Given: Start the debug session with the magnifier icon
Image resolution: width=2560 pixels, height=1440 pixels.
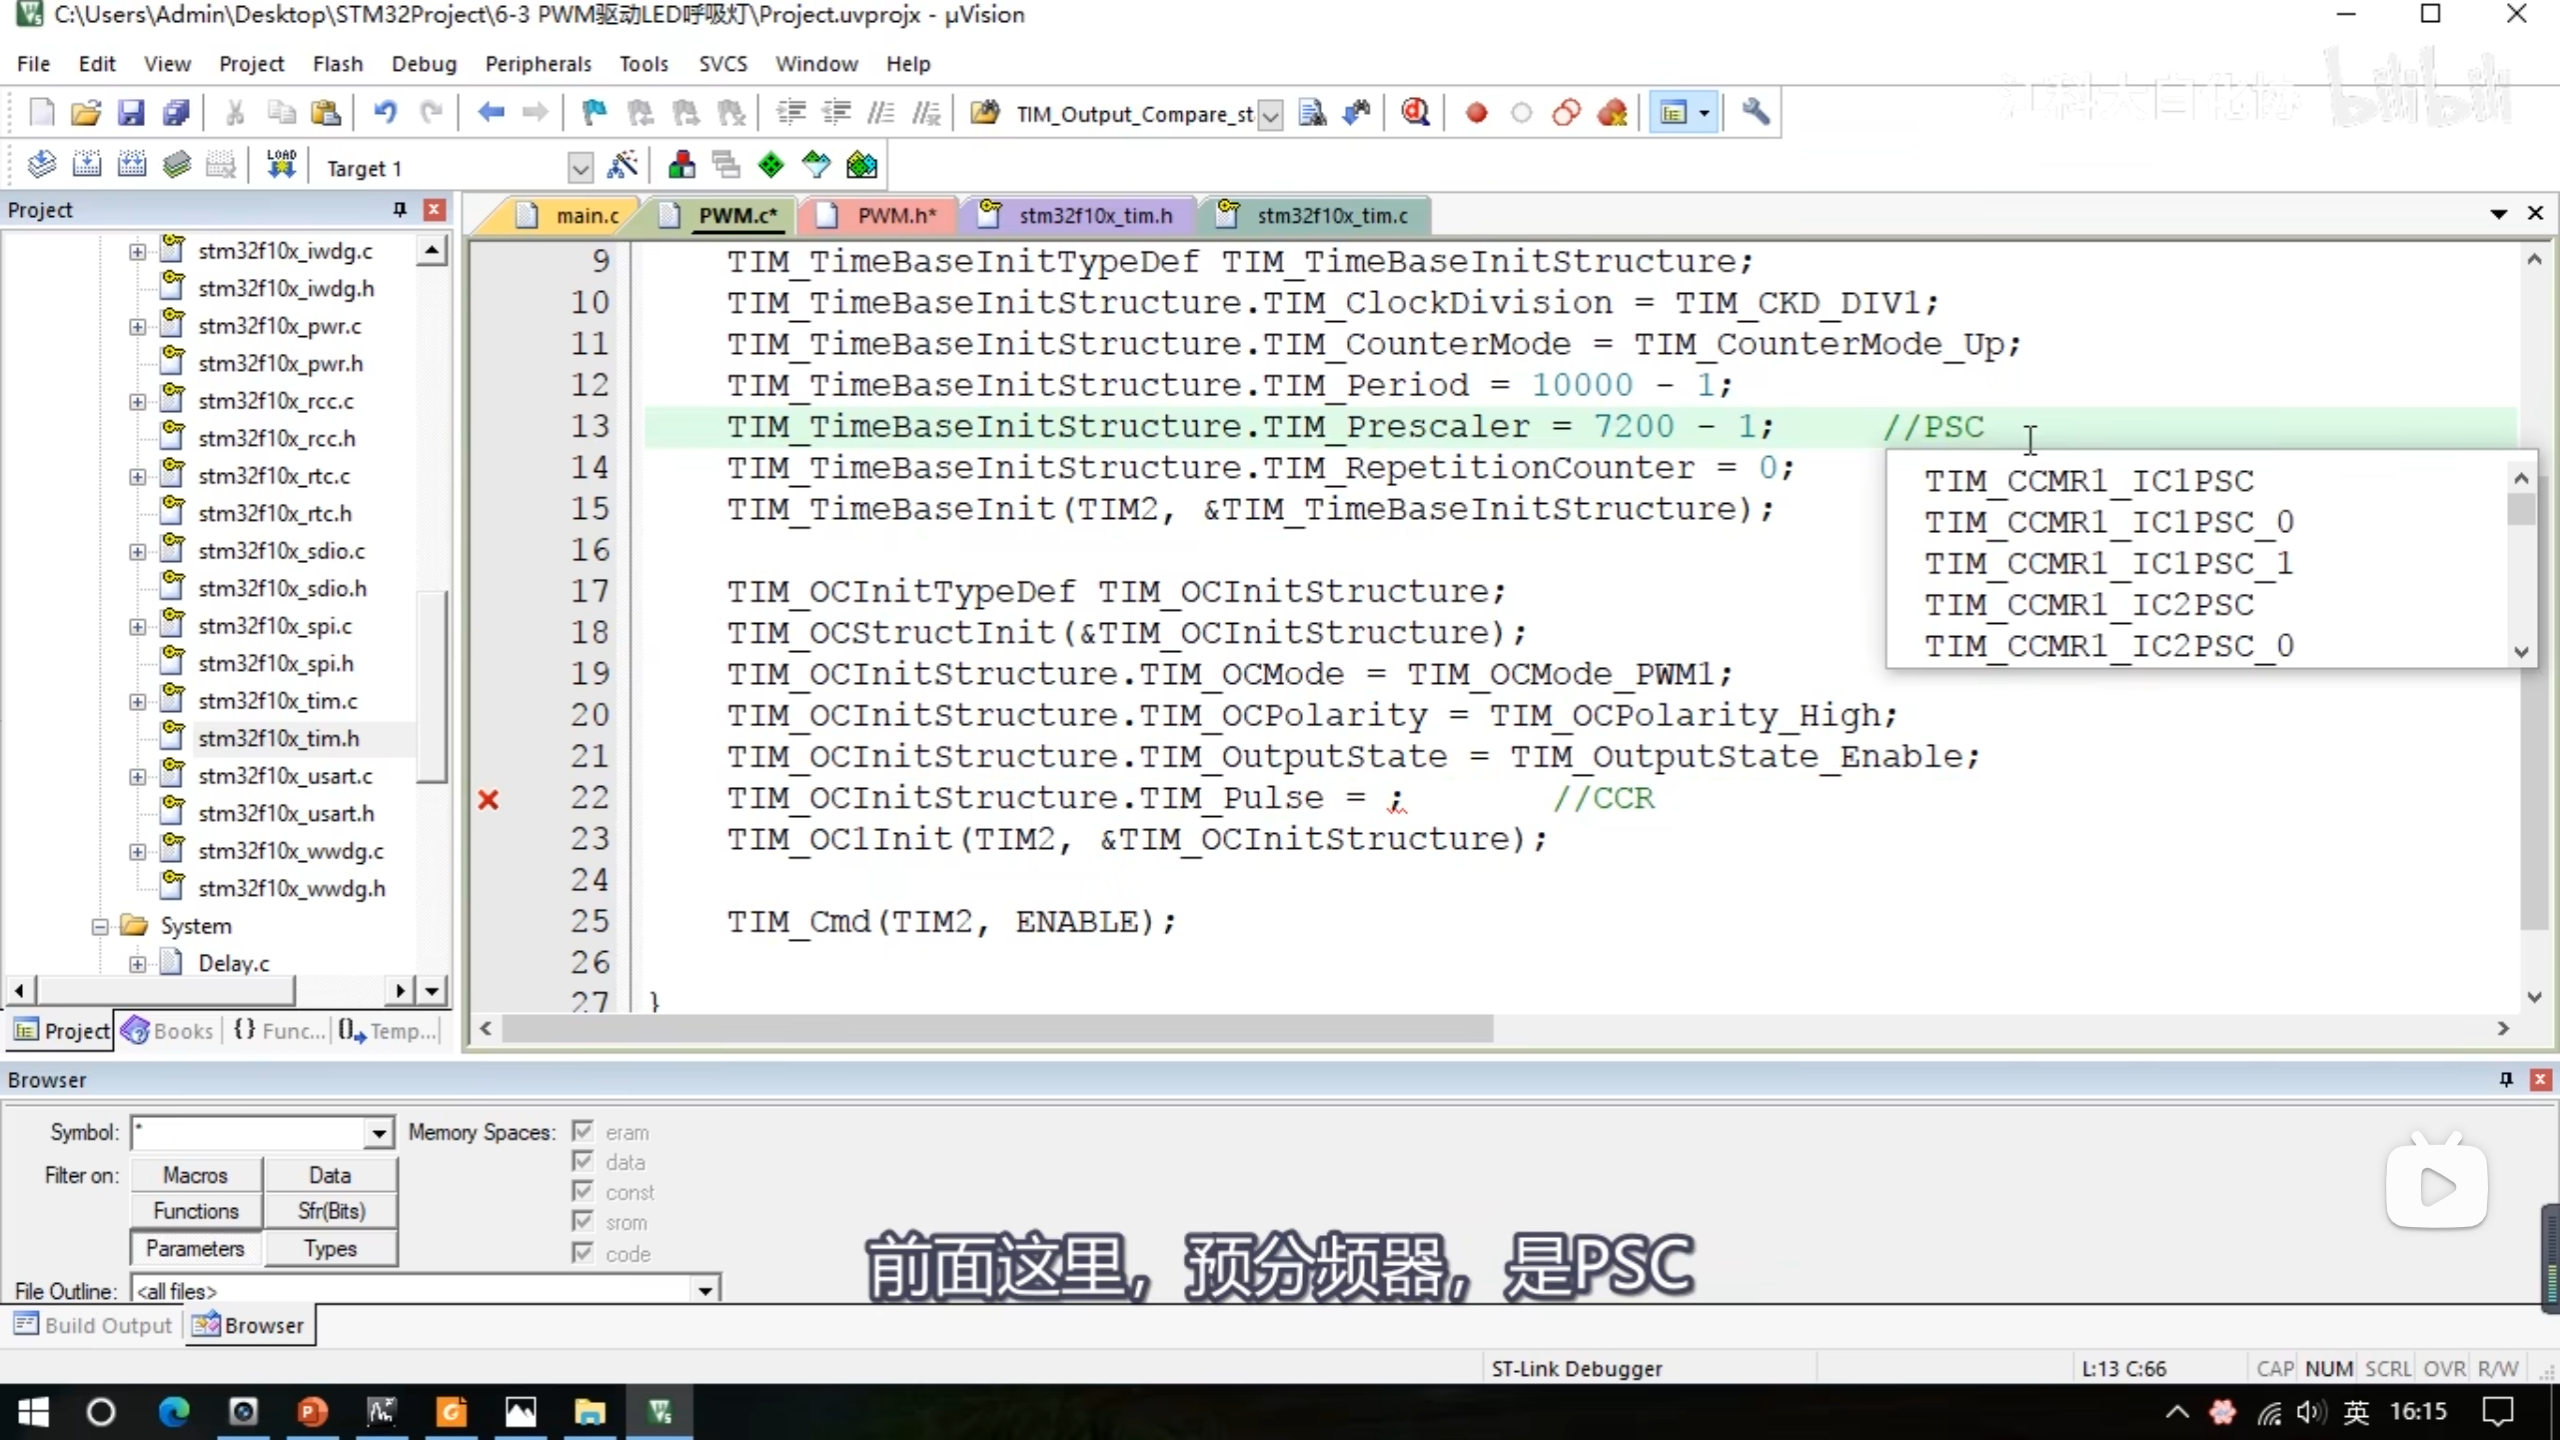Looking at the screenshot, I should tap(1415, 113).
